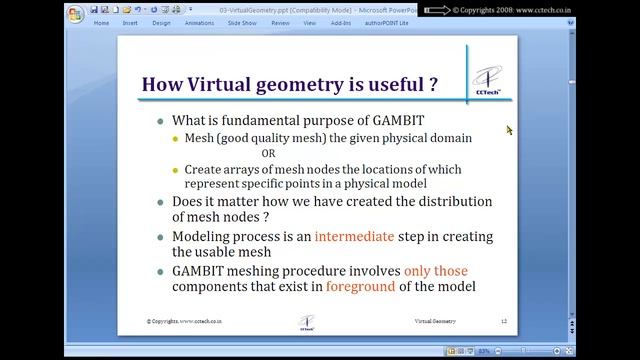
Task: Open the Office button menu
Action: pos(76,15)
